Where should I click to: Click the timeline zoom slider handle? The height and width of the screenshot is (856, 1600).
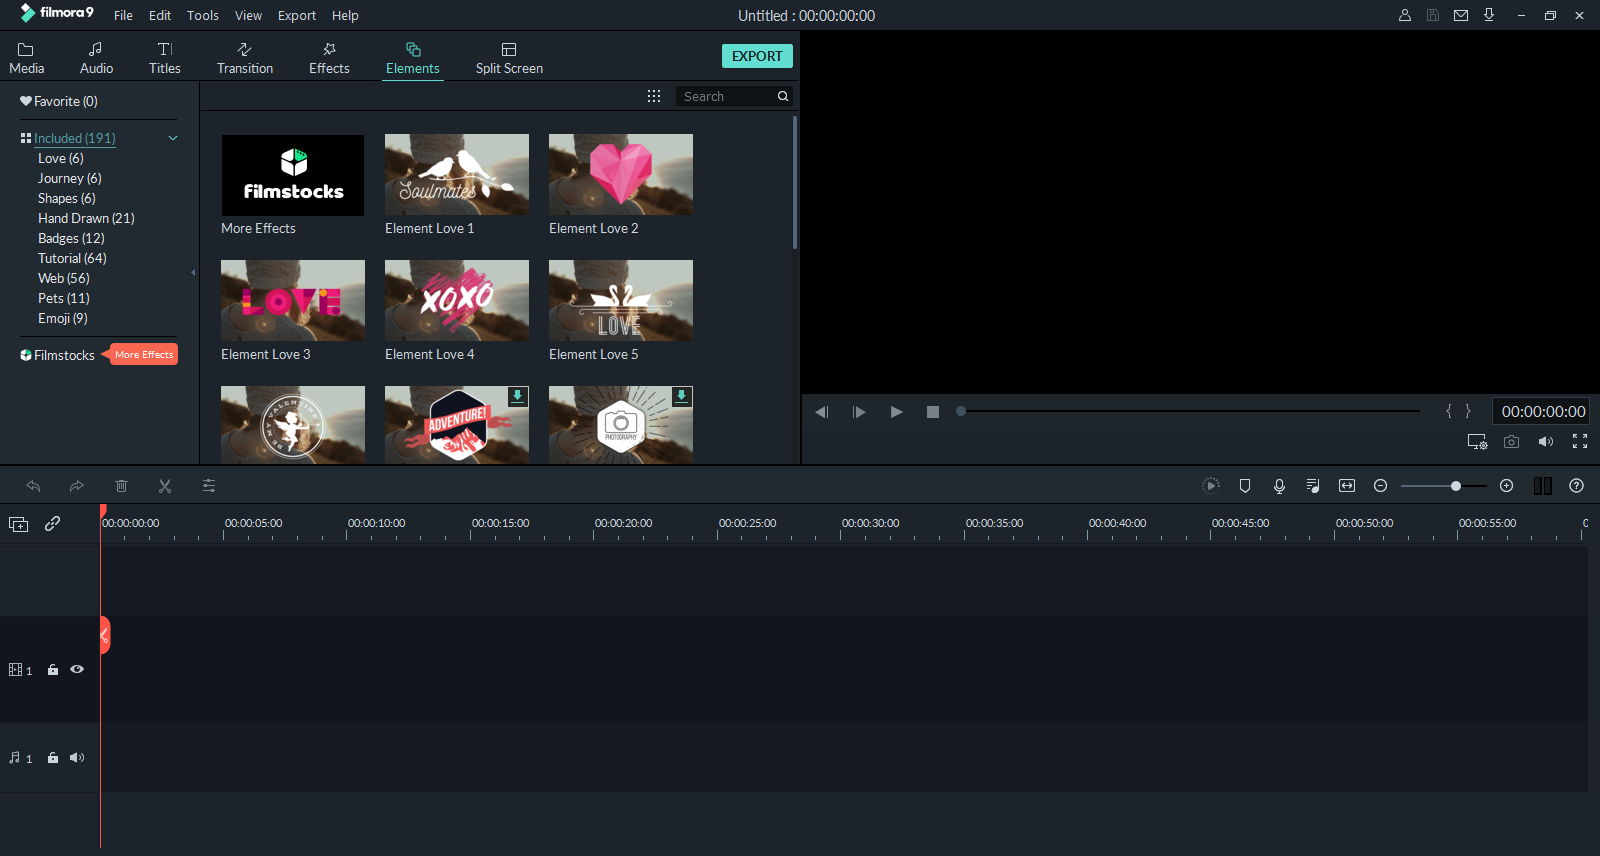[x=1456, y=486]
